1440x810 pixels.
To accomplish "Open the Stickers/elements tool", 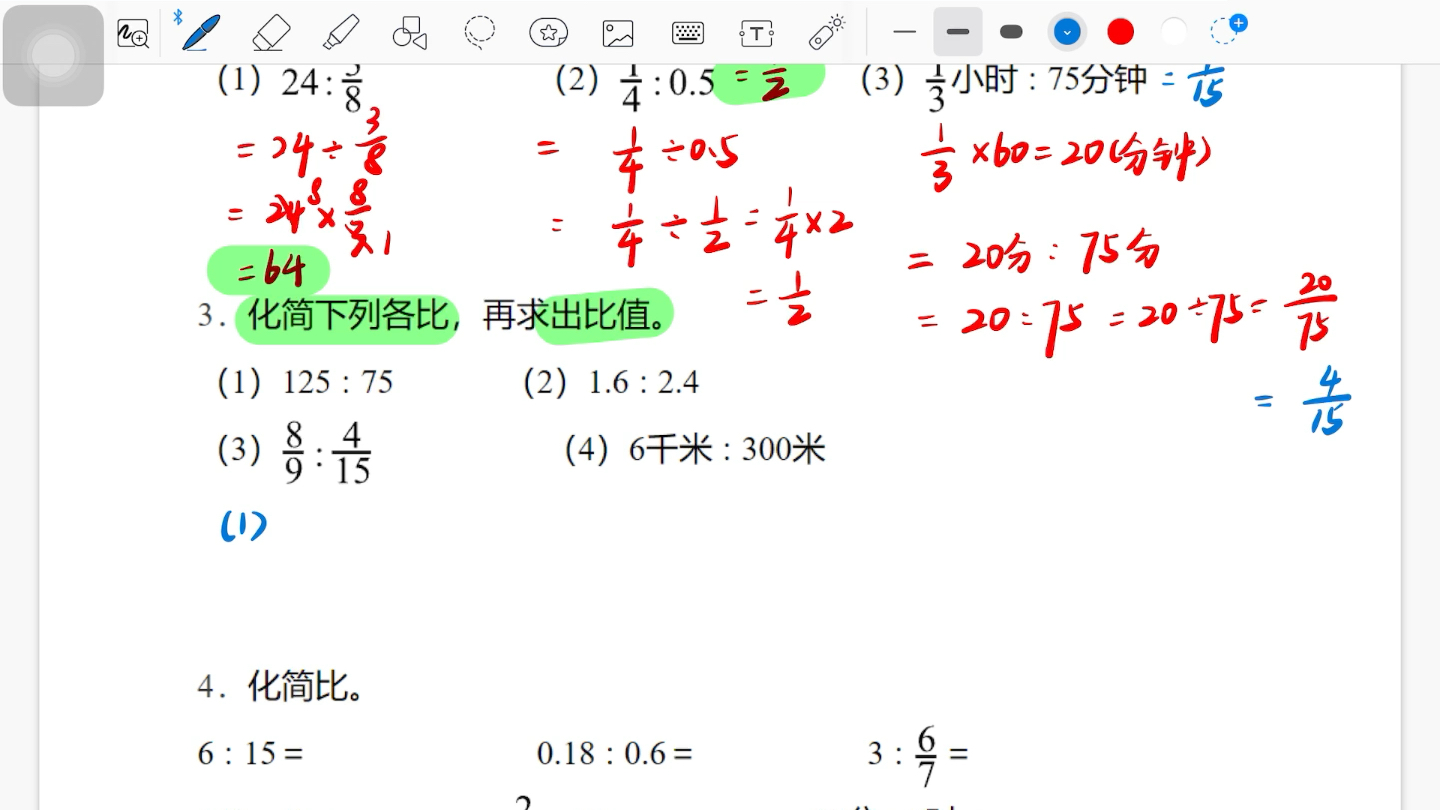I will click(x=548, y=33).
